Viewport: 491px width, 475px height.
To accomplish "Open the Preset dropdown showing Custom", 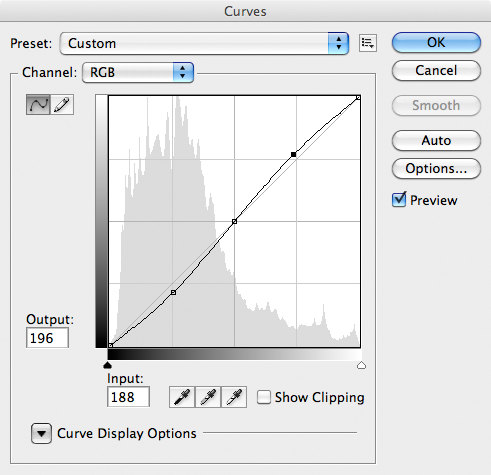I will point(204,43).
